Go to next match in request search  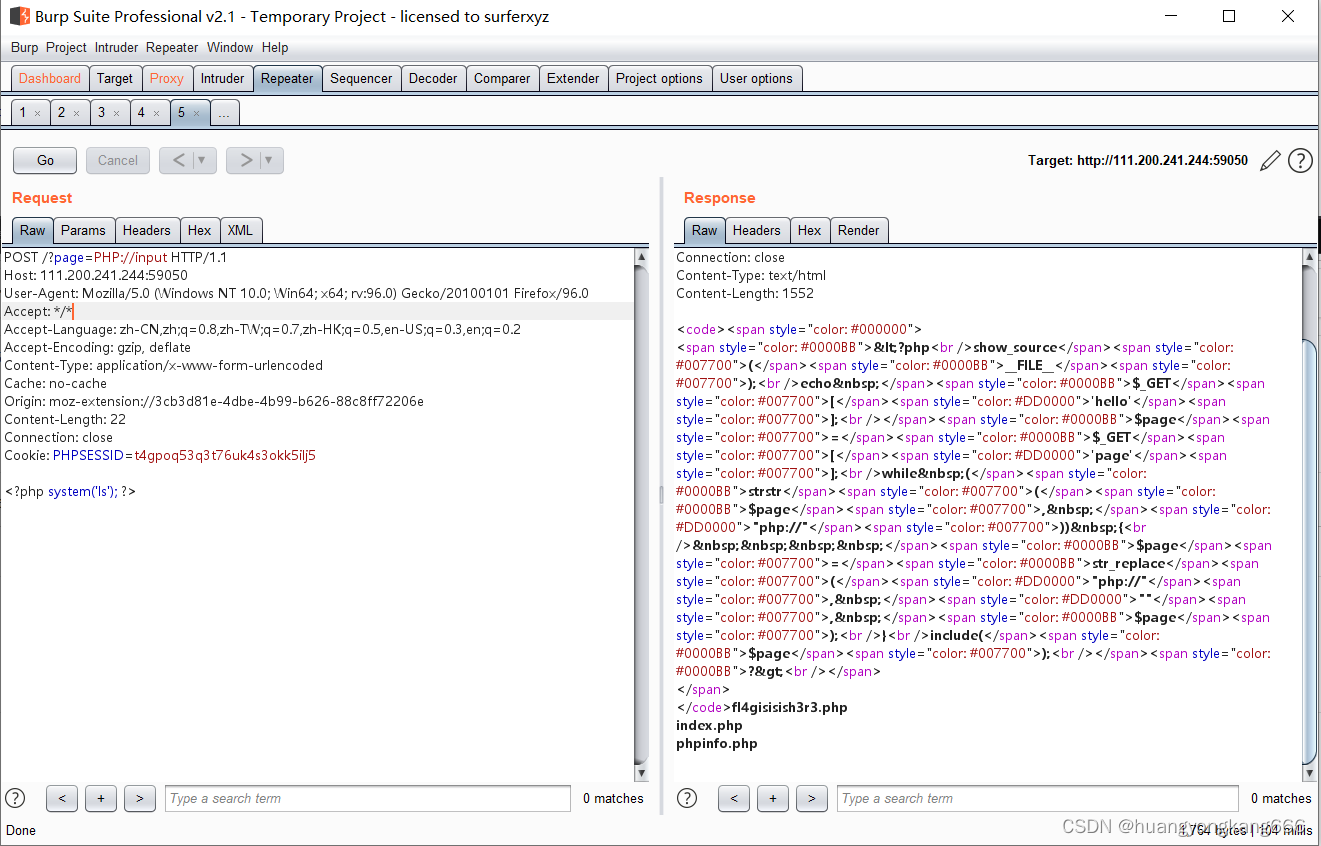(140, 798)
